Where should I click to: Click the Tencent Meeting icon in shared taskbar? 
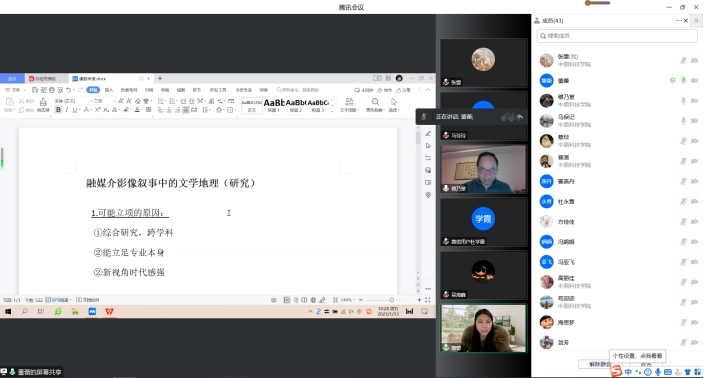tap(92, 312)
